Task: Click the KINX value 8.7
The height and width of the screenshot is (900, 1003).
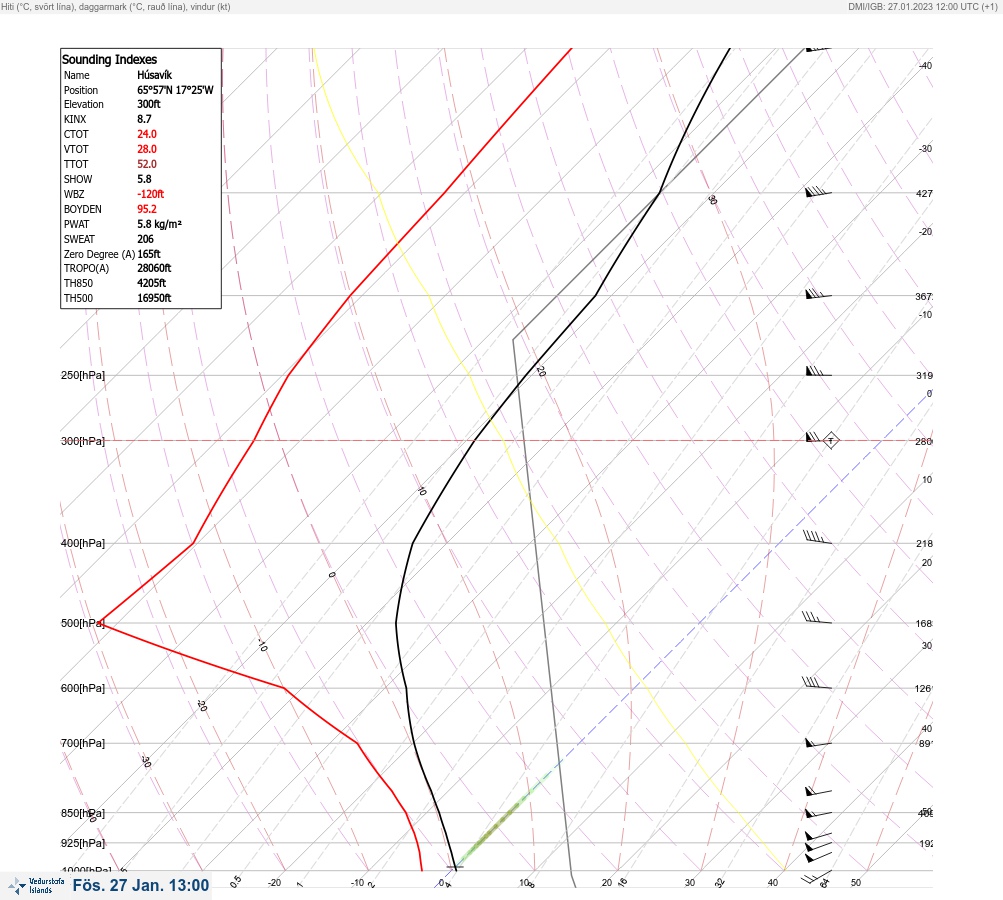Action: pos(144,119)
